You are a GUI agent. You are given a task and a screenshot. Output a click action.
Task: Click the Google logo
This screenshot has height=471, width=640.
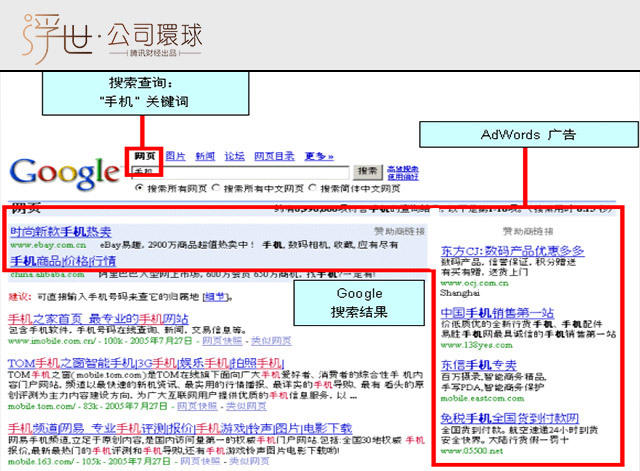(x=63, y=171)
